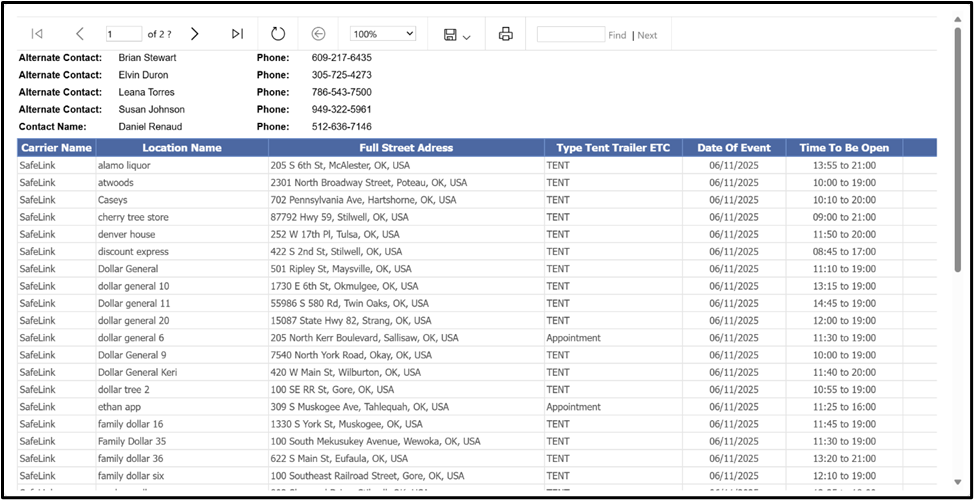Viewport: 974px width, 500px height.
Task: Click address 501 Ripley St, Maysville
Action: tap(341, 269)
